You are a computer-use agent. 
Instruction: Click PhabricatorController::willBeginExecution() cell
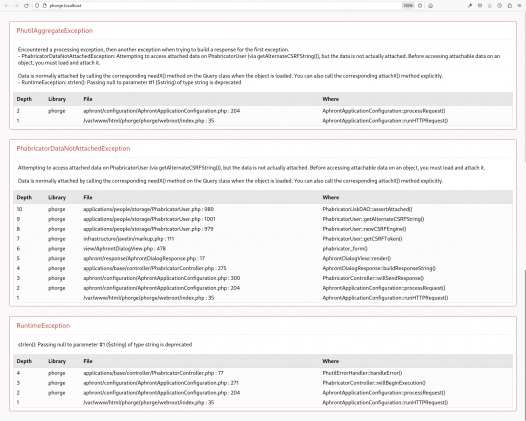pyautogui.click(x=374, y=383)
